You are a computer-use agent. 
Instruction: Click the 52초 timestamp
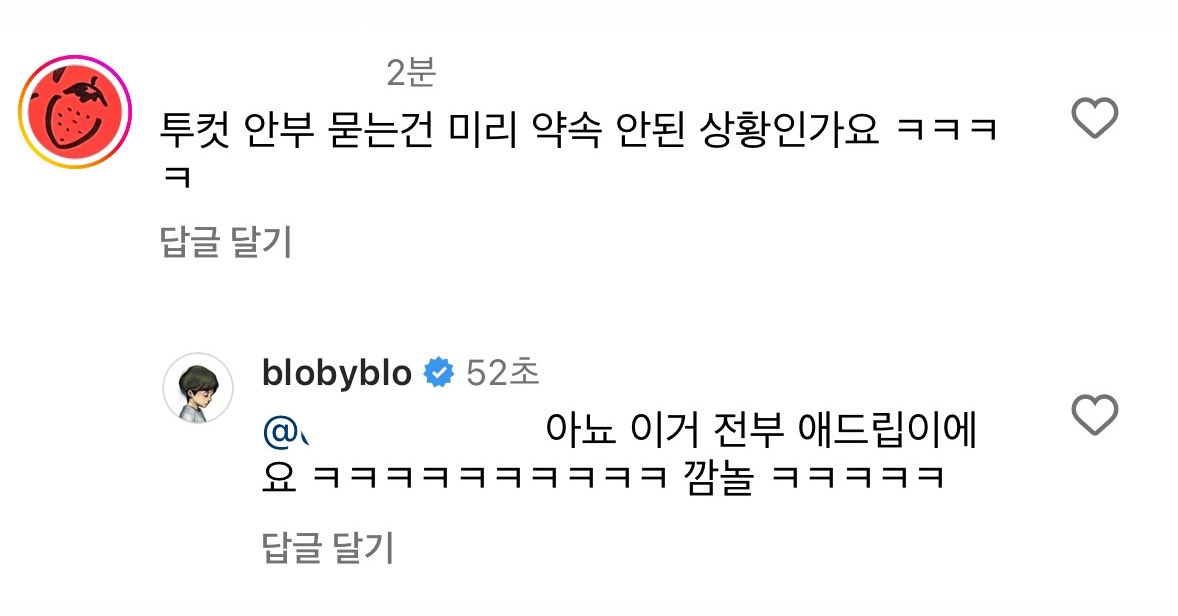pos(503,373)
